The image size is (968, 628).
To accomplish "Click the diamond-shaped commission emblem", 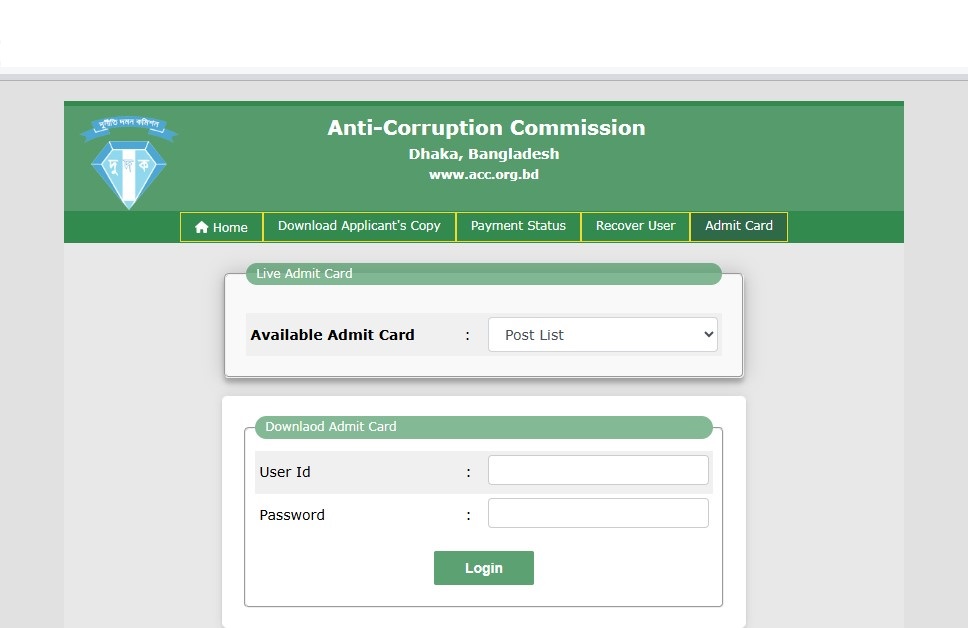I will (129, 172).
